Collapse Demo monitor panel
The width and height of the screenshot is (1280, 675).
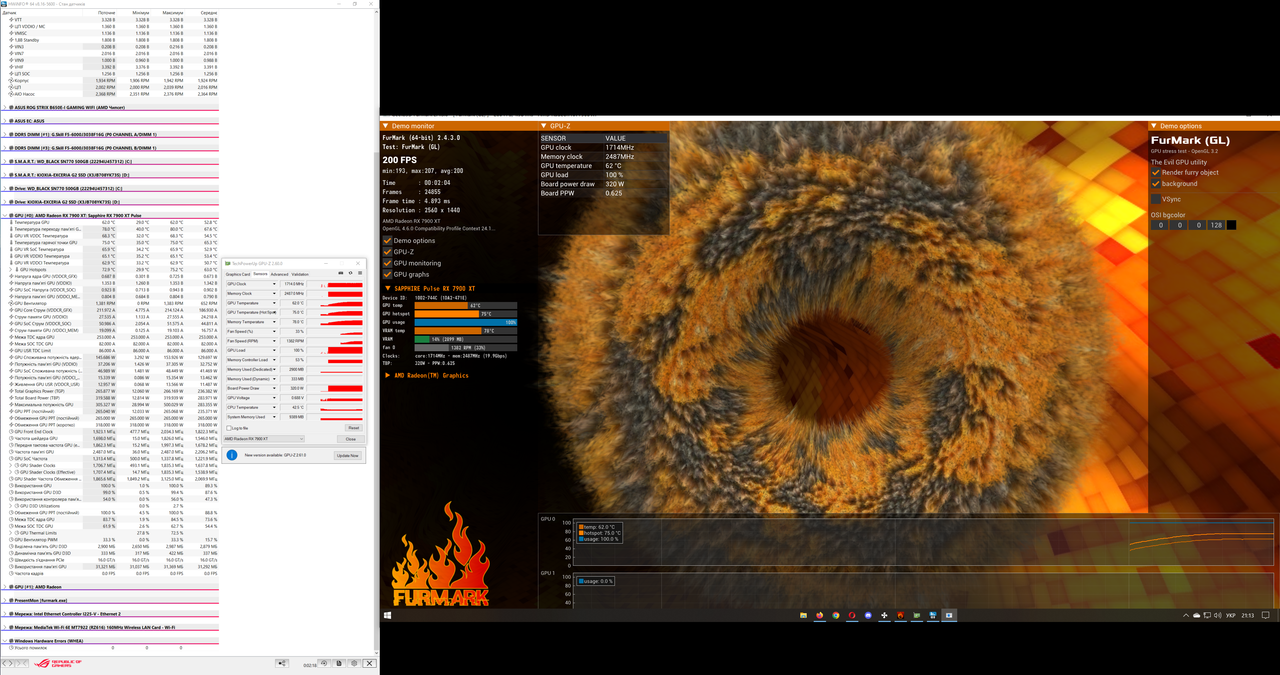(x=387, y=126)
